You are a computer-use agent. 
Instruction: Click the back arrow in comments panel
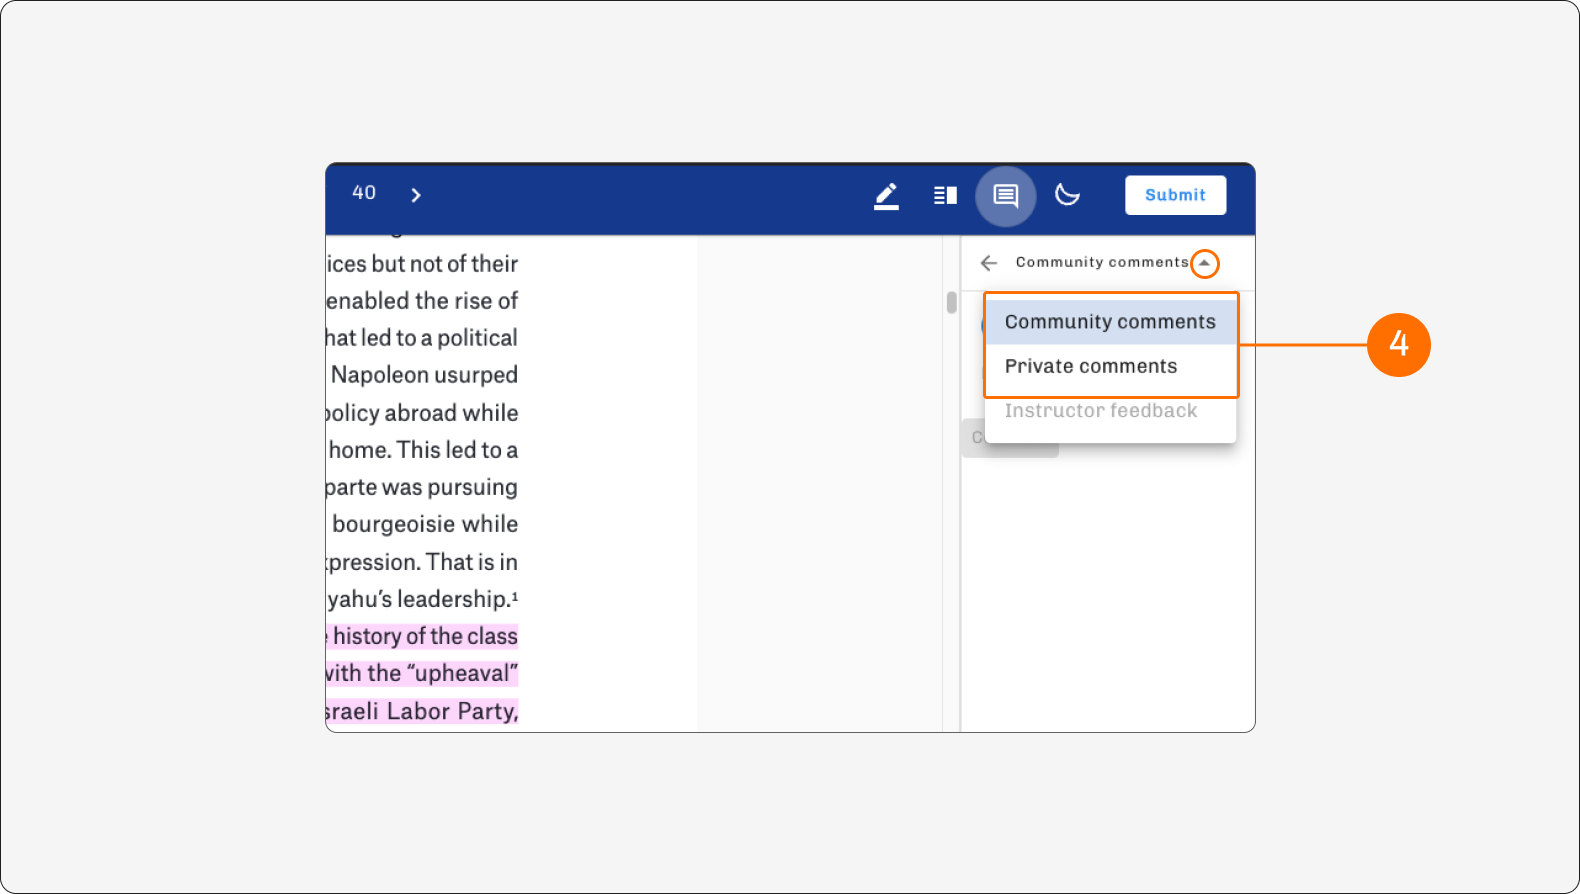pos(989,263)
